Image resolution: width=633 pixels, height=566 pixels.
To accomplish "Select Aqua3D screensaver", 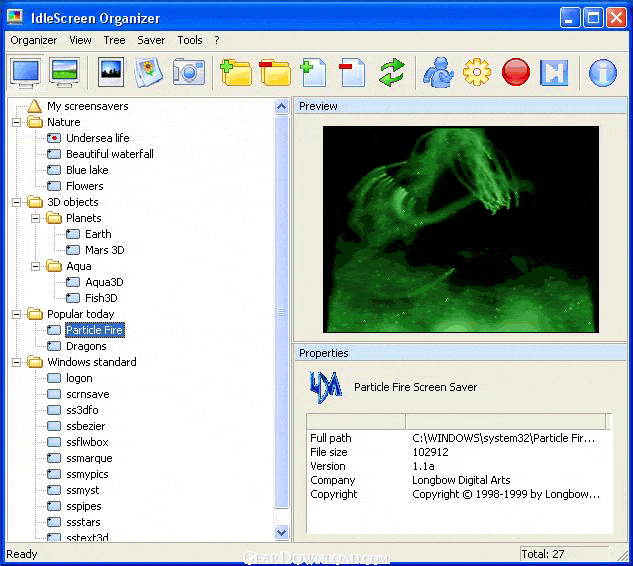I will point(104,282).
